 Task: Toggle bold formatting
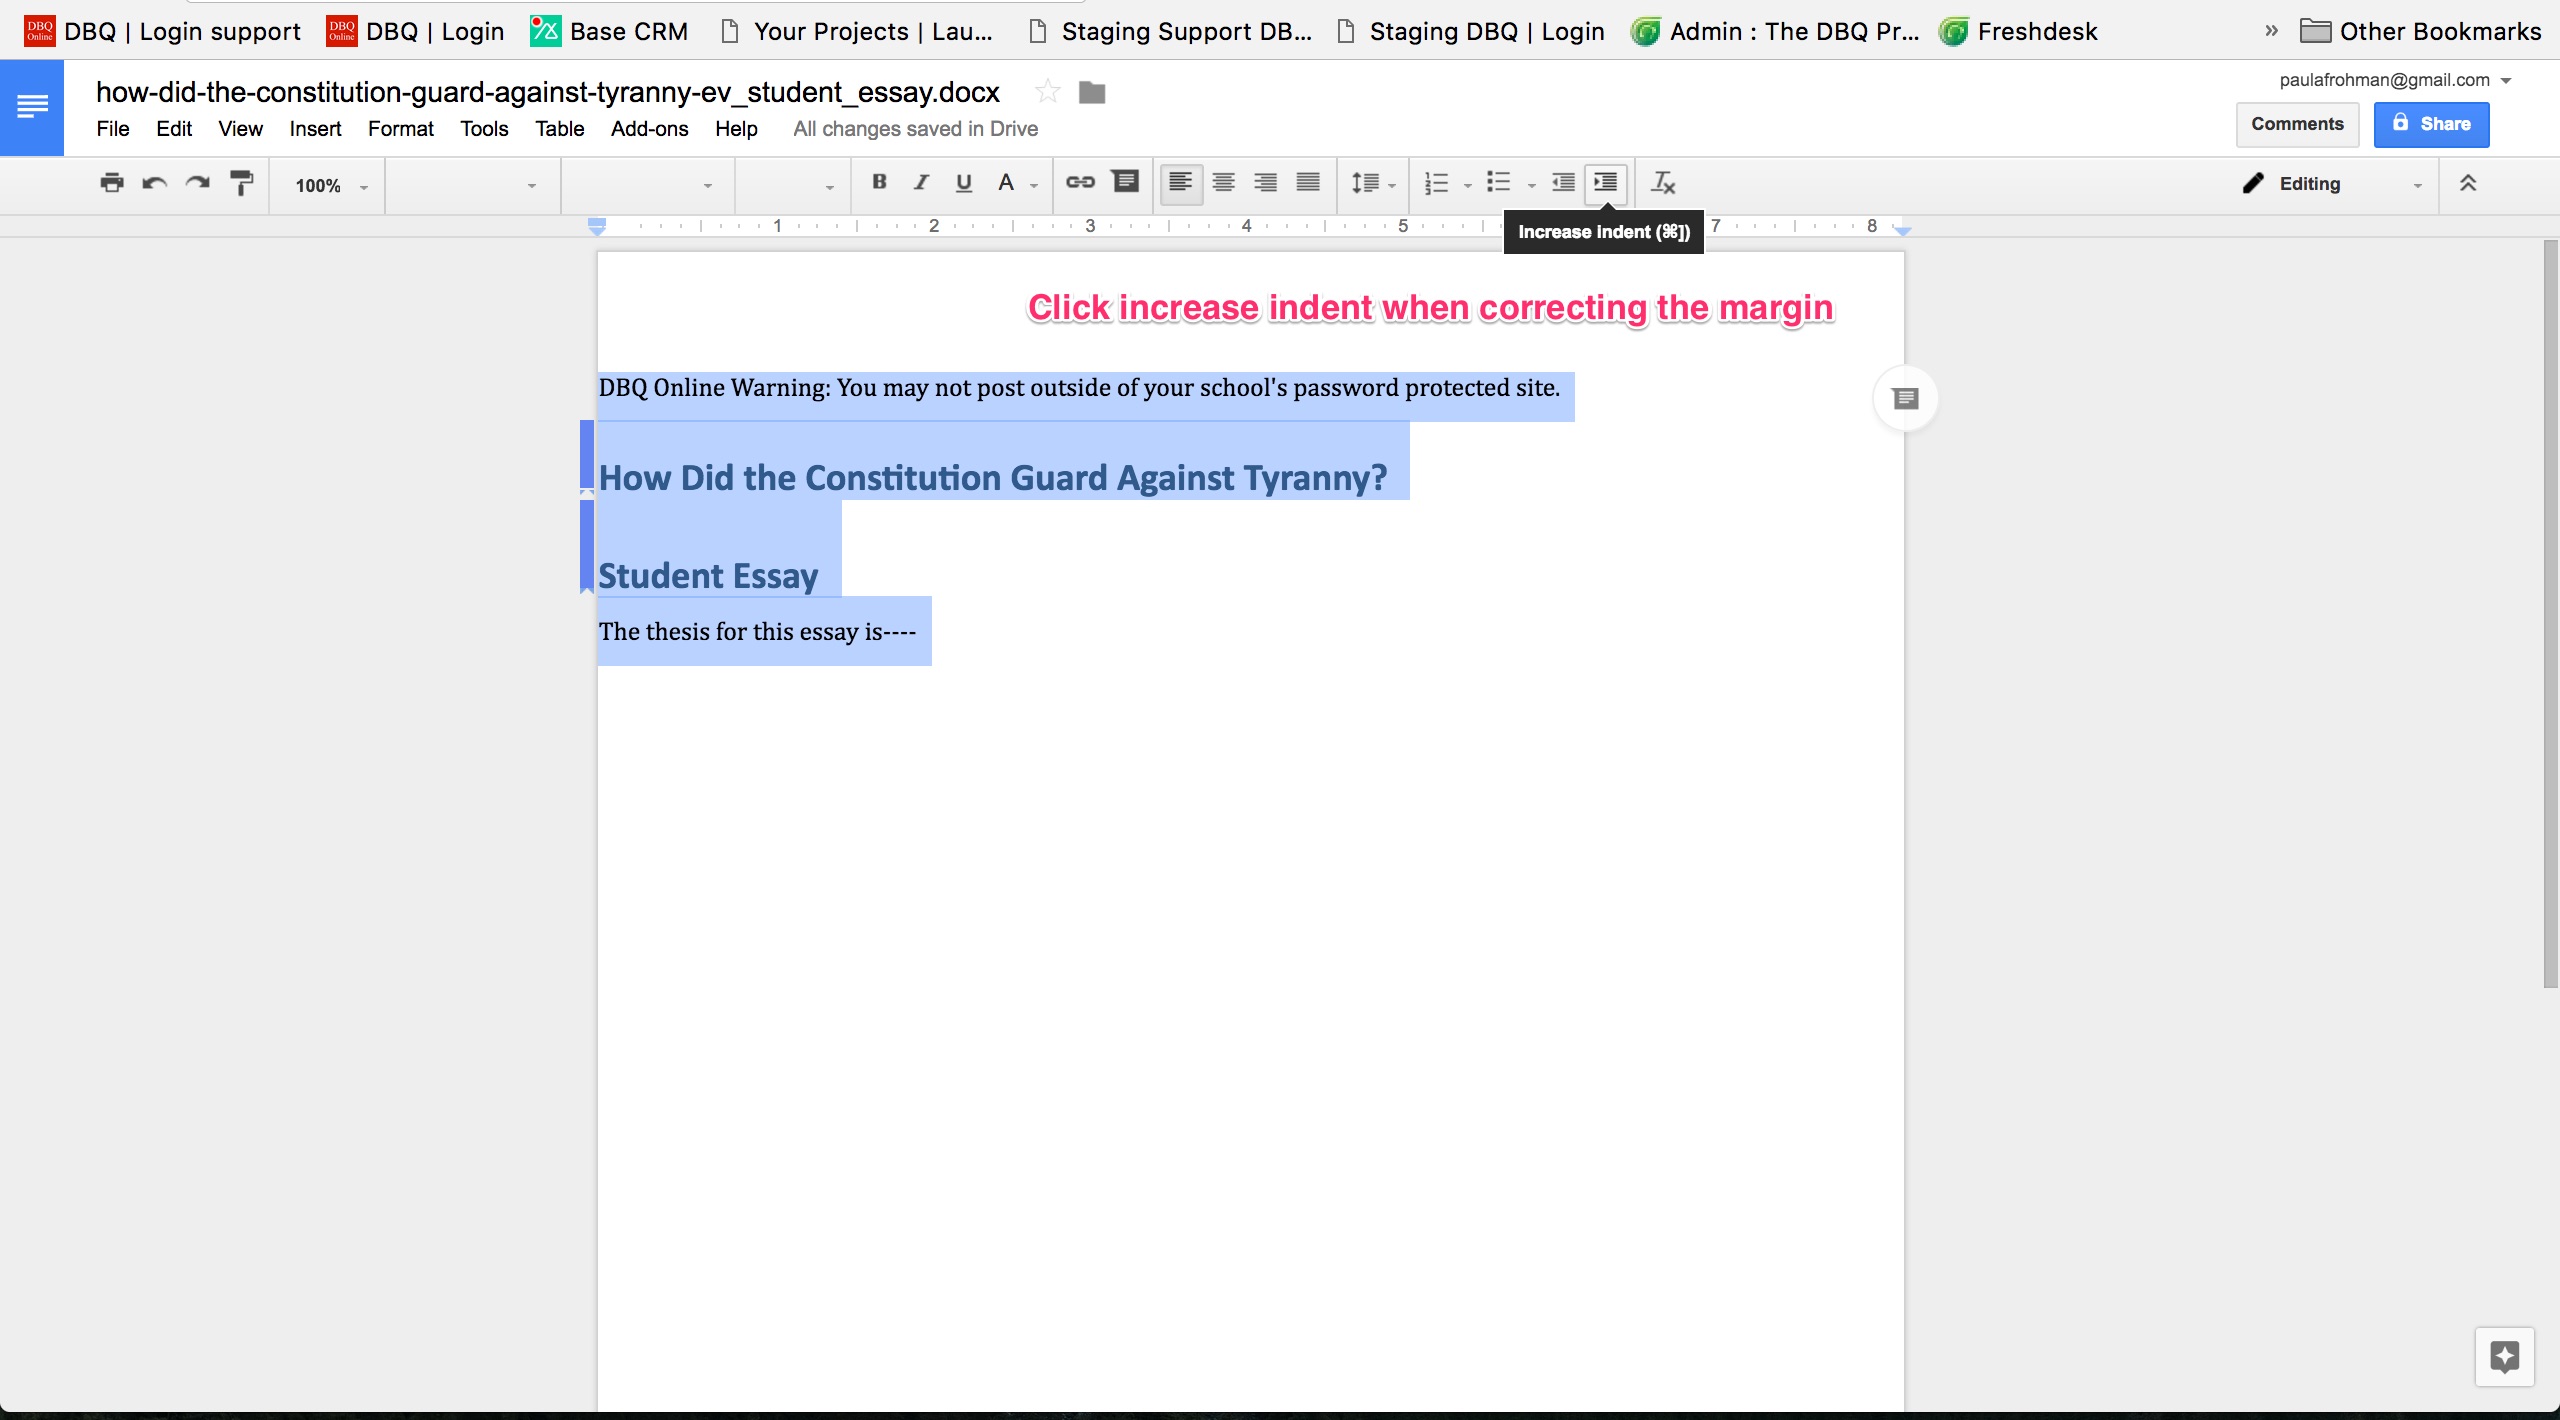click(879, 182)
